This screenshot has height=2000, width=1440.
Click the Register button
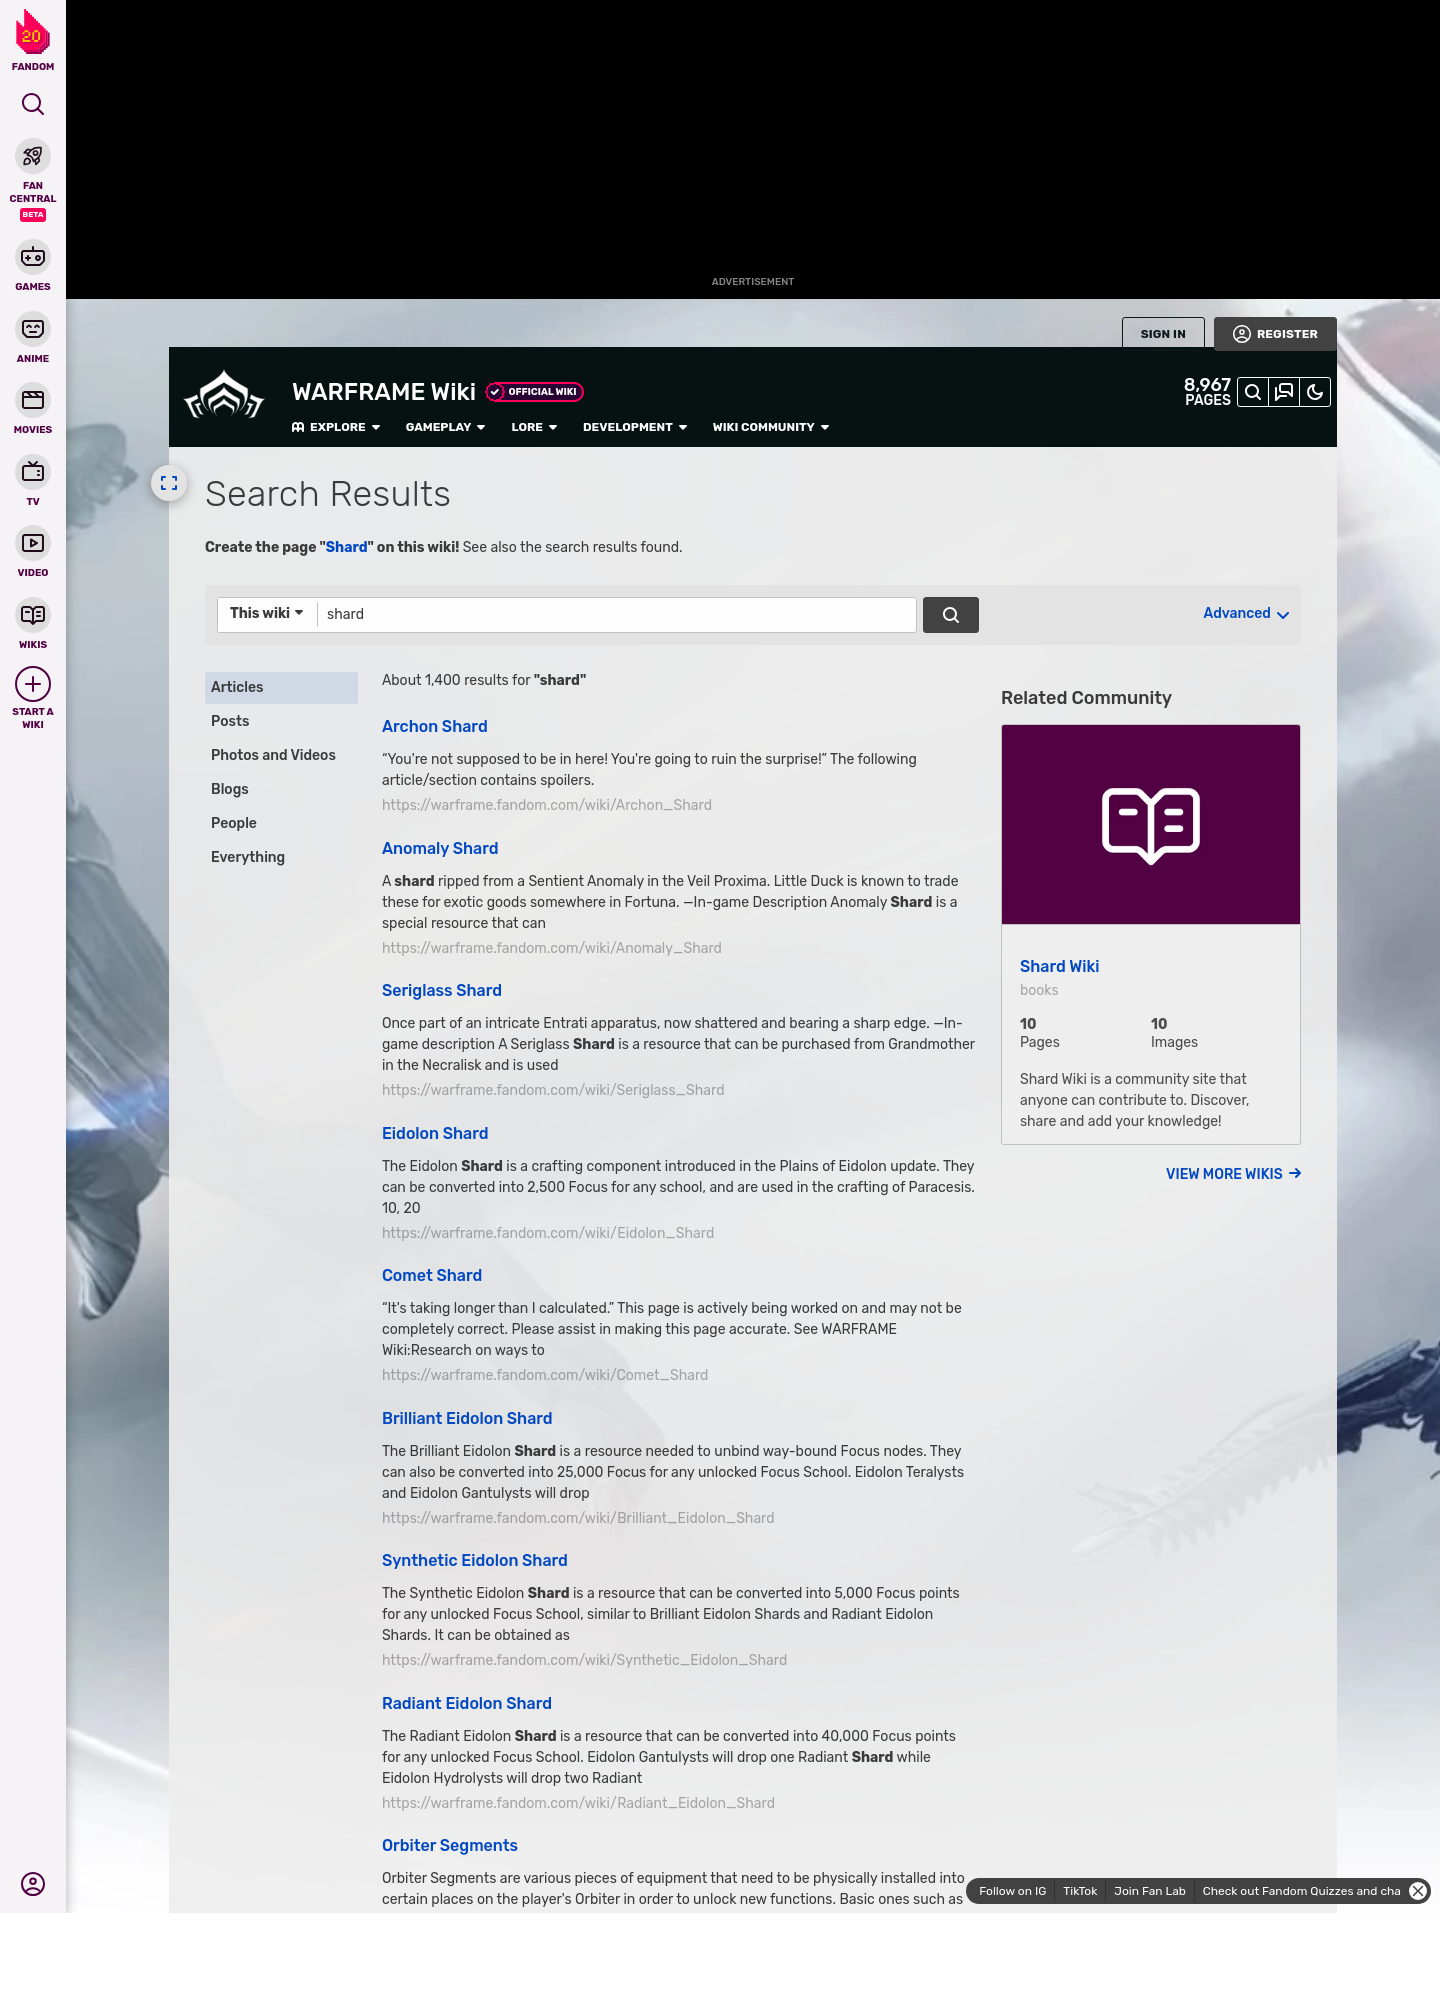1275,334
